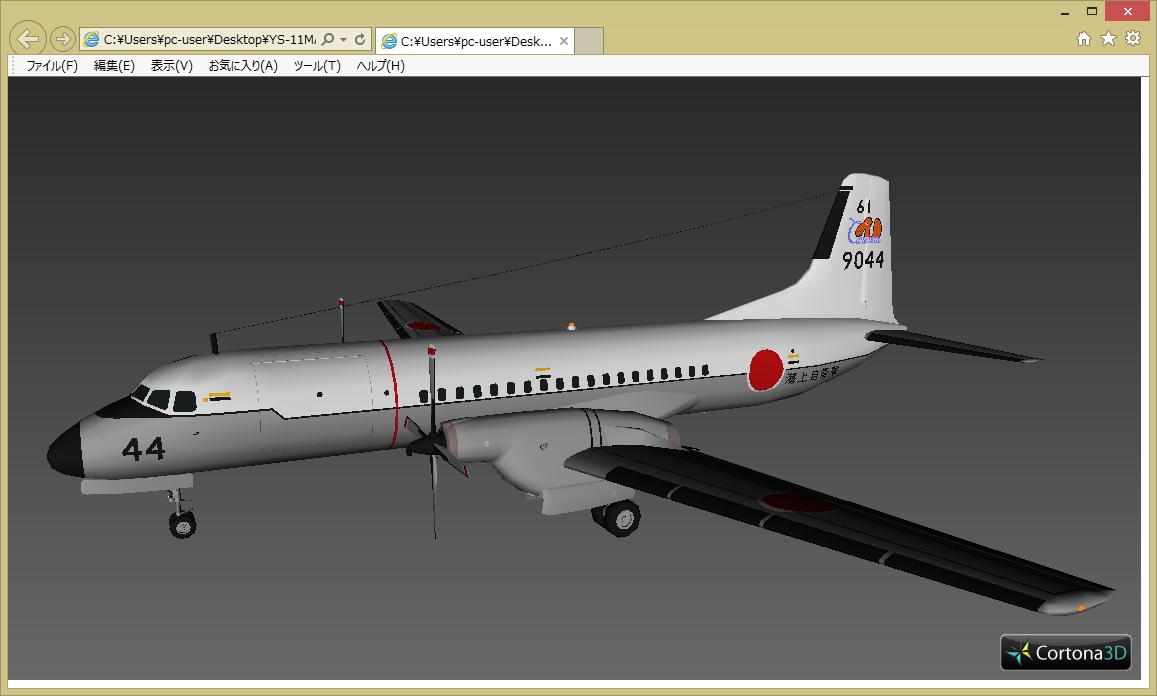
Task: Open a new tab with the blank tab button
Action: 590,41
